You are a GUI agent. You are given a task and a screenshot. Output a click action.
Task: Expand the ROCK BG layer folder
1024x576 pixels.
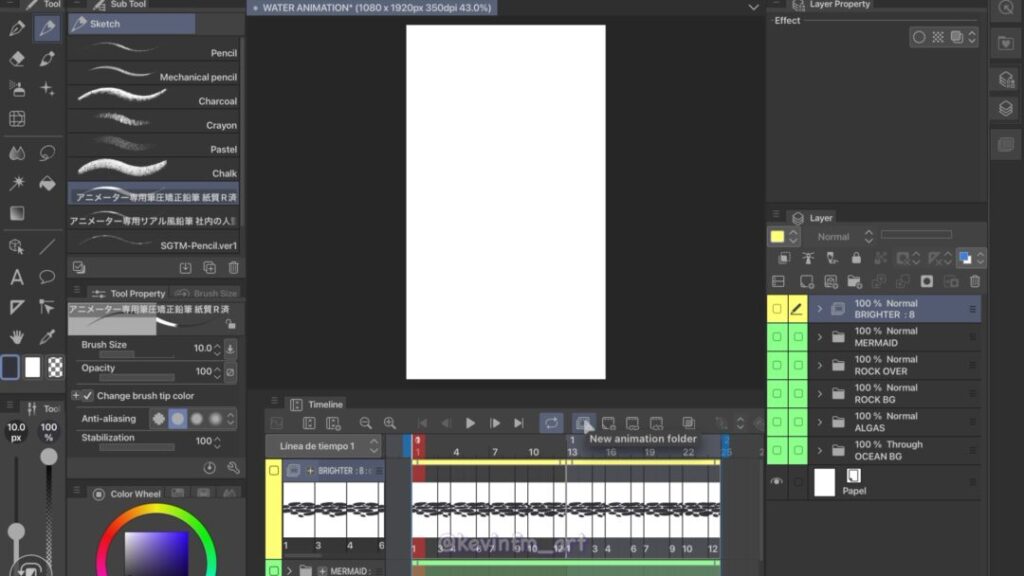(x=820, y=393)
